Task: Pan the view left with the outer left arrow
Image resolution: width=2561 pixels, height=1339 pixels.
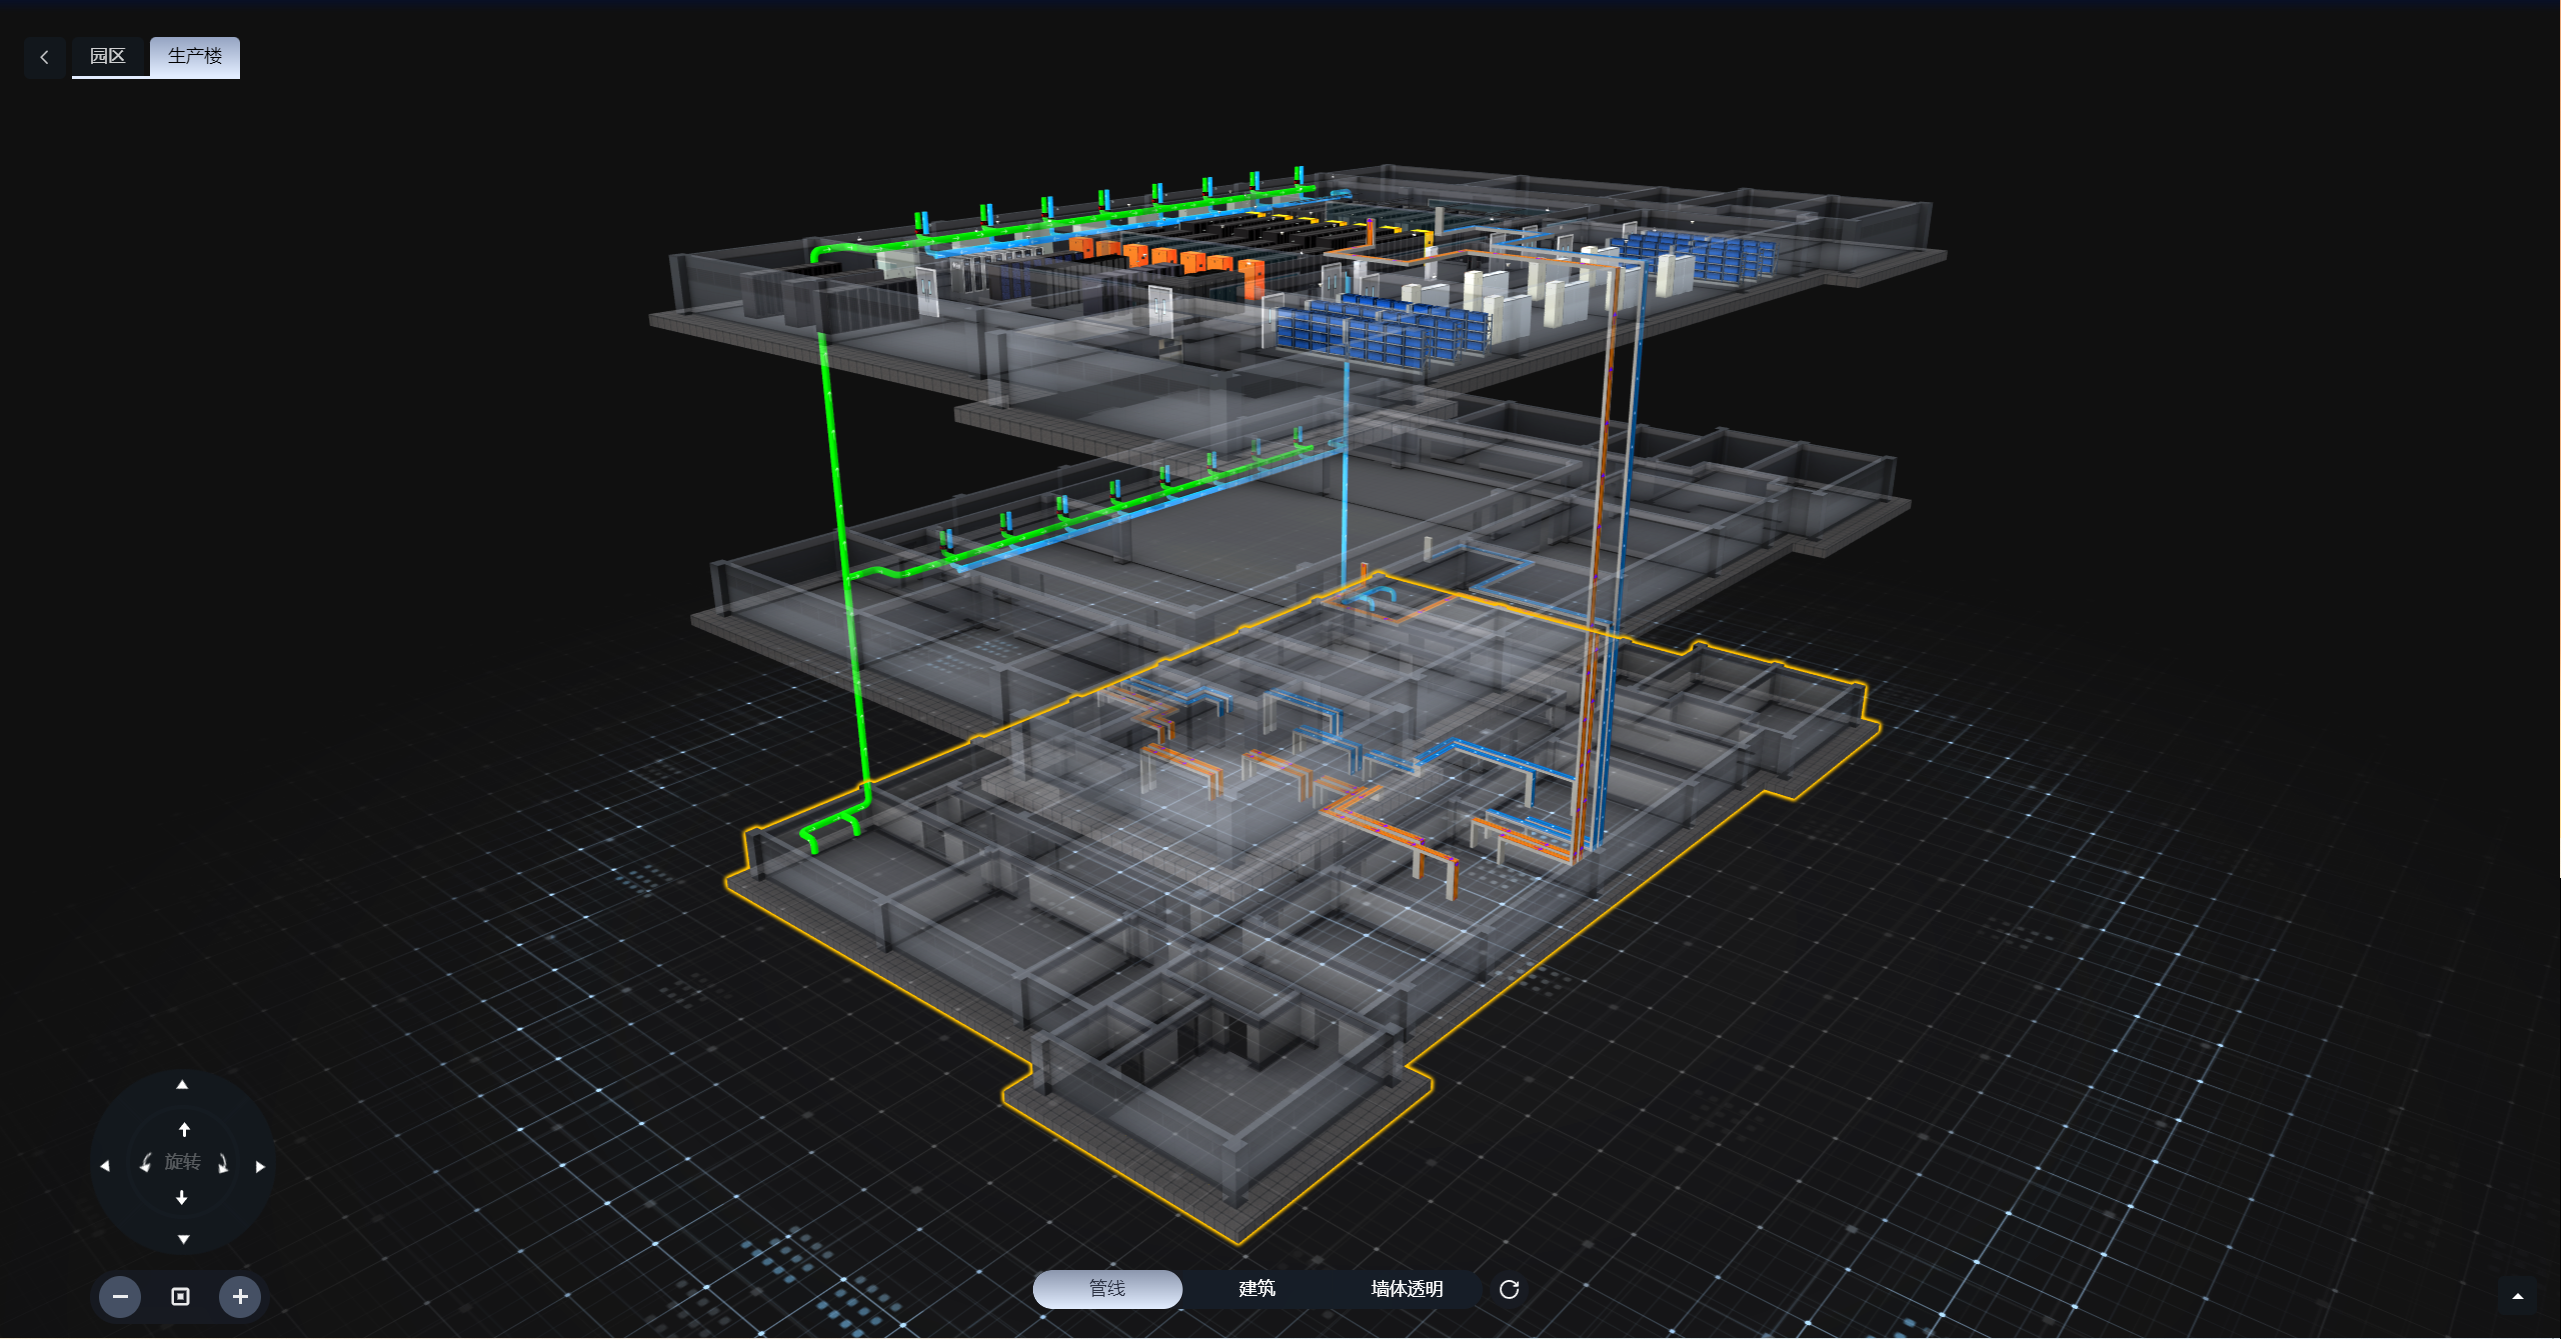Action: click(106, 1164)
